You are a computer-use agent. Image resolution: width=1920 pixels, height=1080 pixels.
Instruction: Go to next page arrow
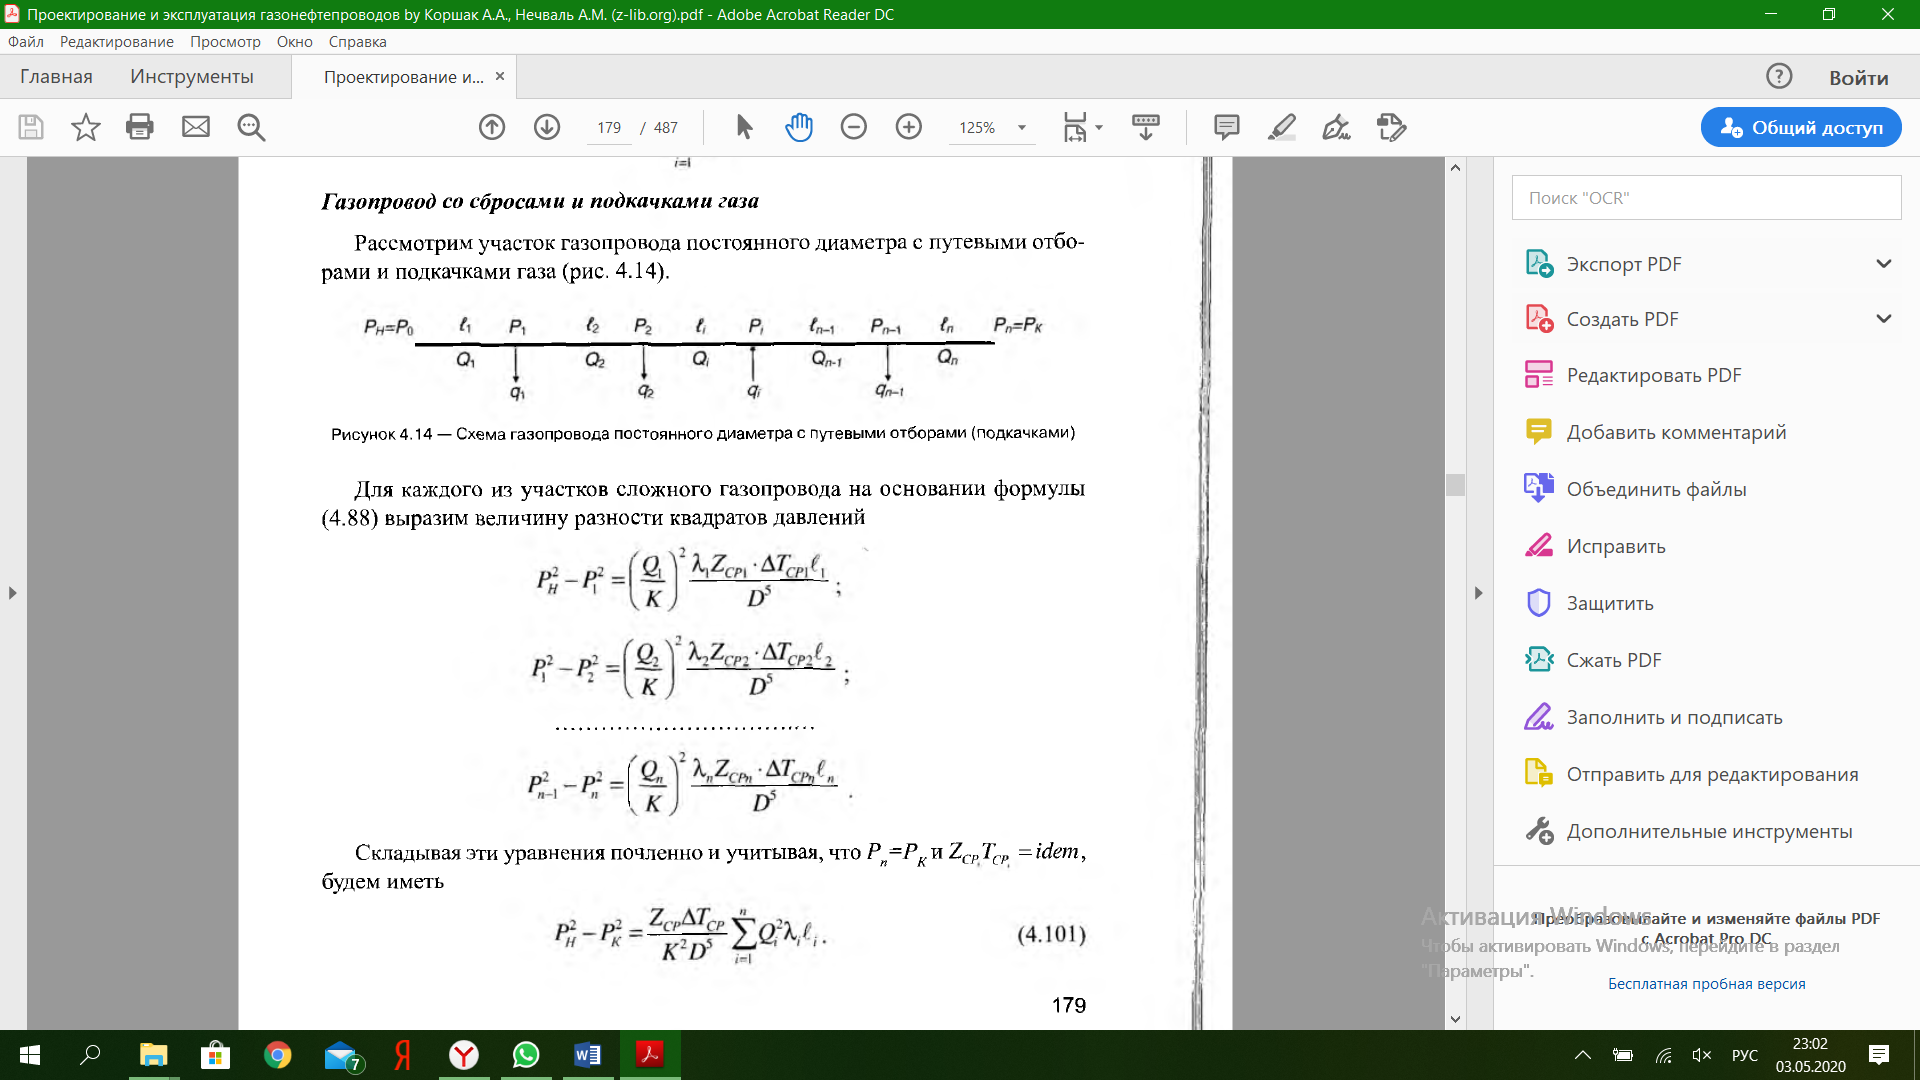click(547, 127)
